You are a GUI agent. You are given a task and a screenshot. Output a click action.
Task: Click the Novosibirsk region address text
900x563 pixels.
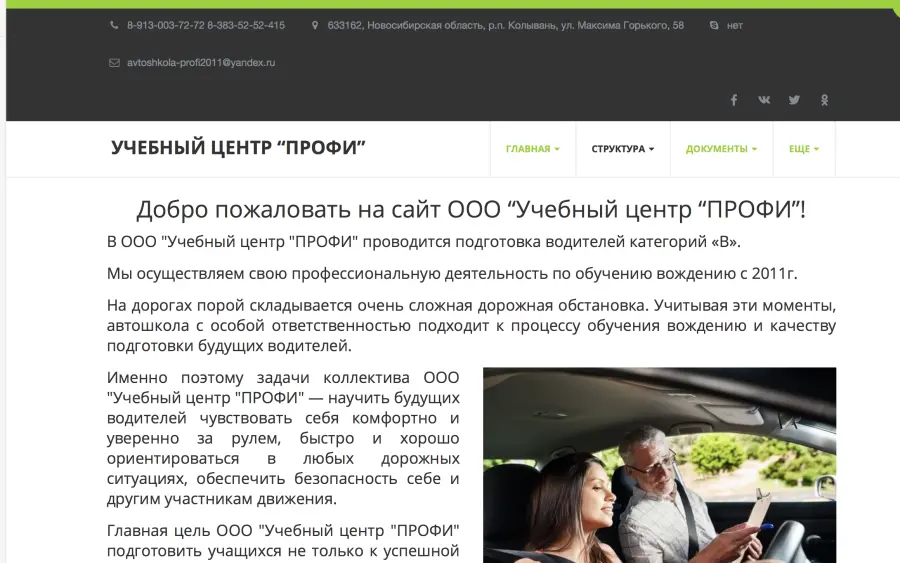pos(505,26)
